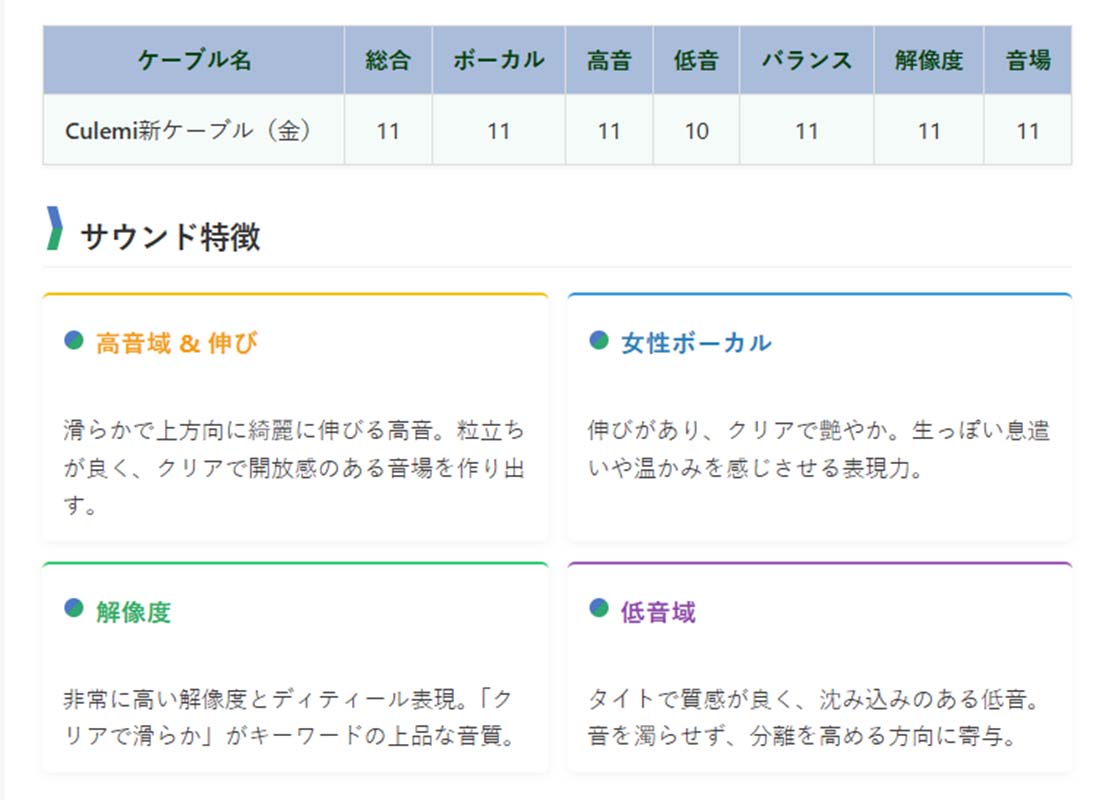1106x800 pixels.
Task: Click the purple 低音域 card title
Action: click(658, 612)
